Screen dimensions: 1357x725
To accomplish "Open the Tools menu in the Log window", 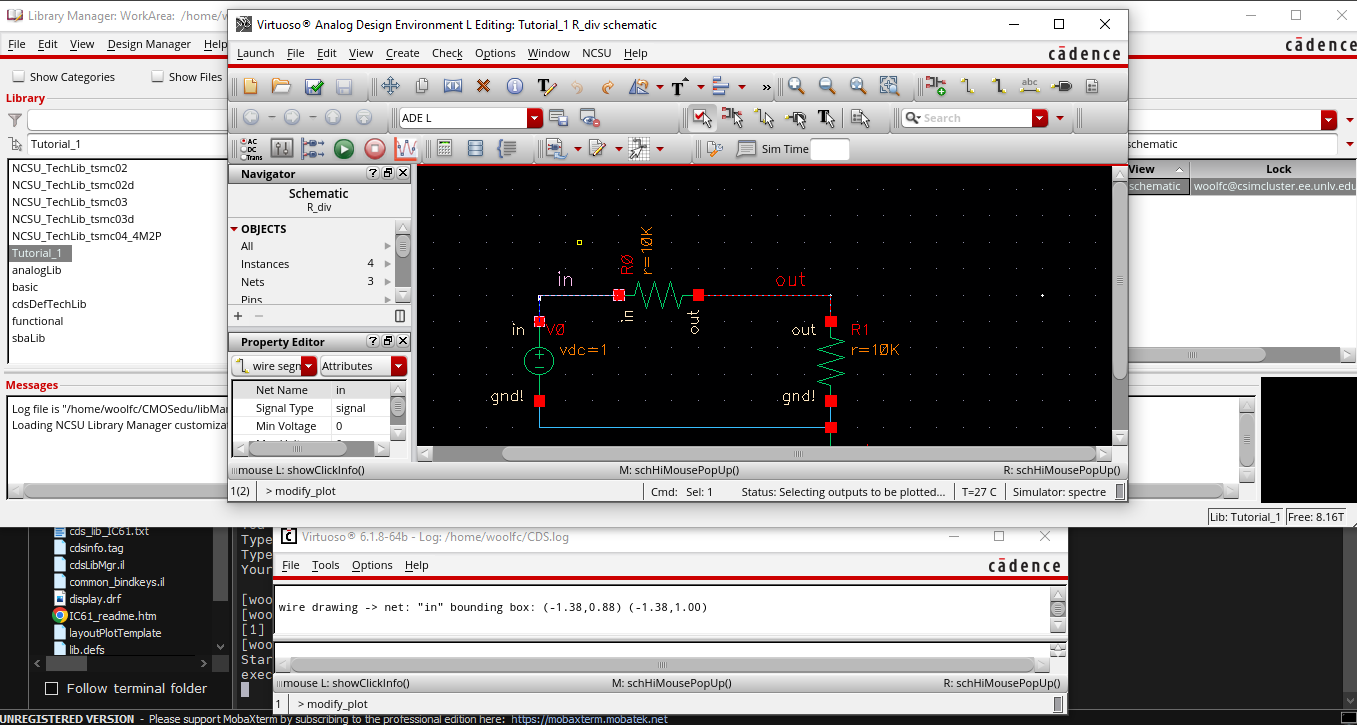I will (x=326, y=565).
